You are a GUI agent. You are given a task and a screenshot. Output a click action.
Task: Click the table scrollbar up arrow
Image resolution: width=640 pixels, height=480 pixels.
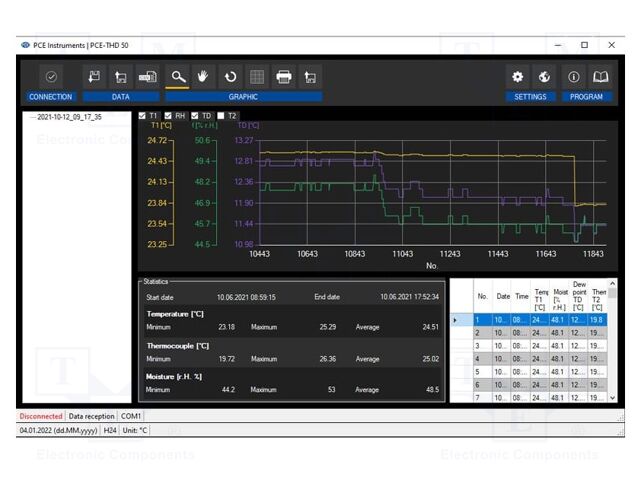[x=613, y=284]
